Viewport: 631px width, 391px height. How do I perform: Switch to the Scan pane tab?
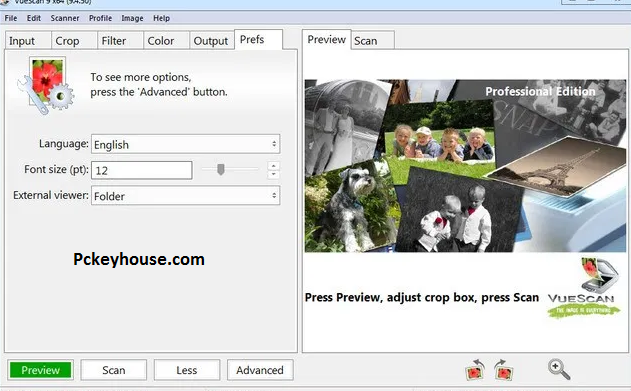(373, 41)
